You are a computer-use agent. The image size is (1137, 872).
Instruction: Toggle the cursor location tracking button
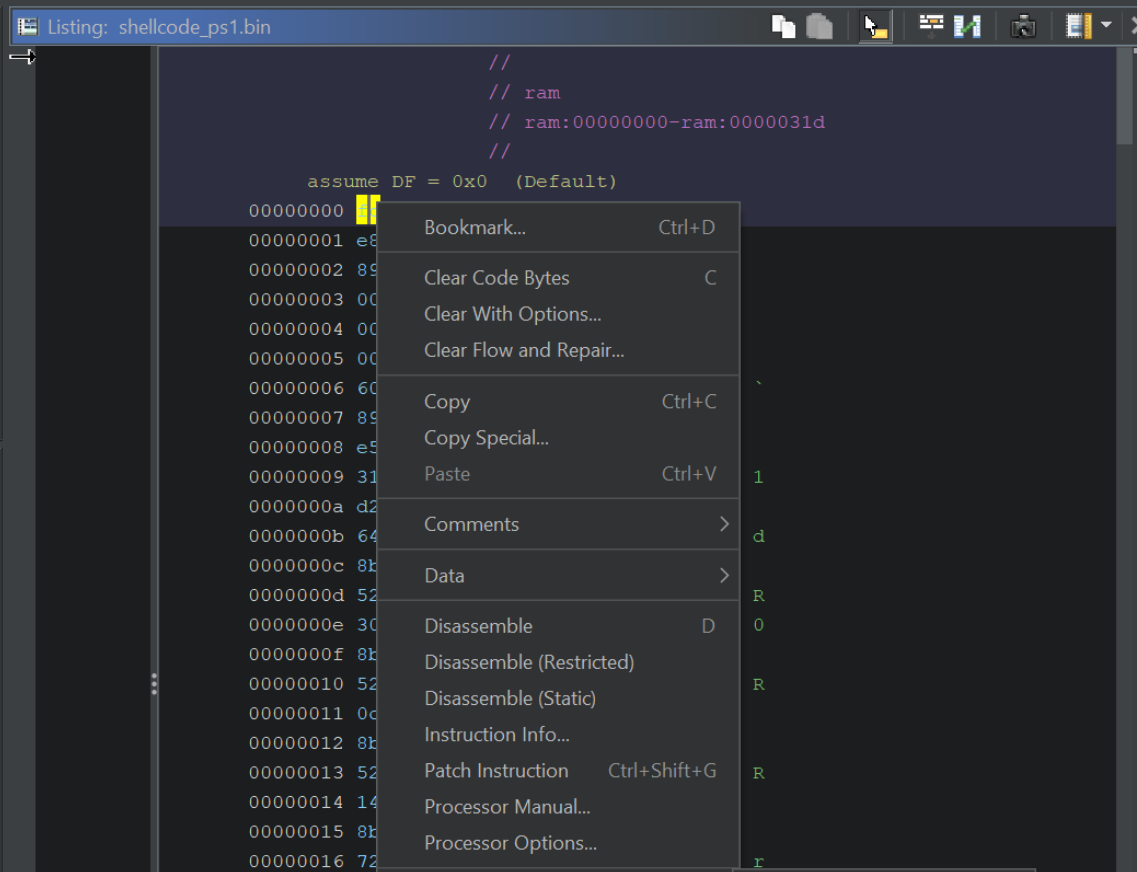tap(873, 25)
